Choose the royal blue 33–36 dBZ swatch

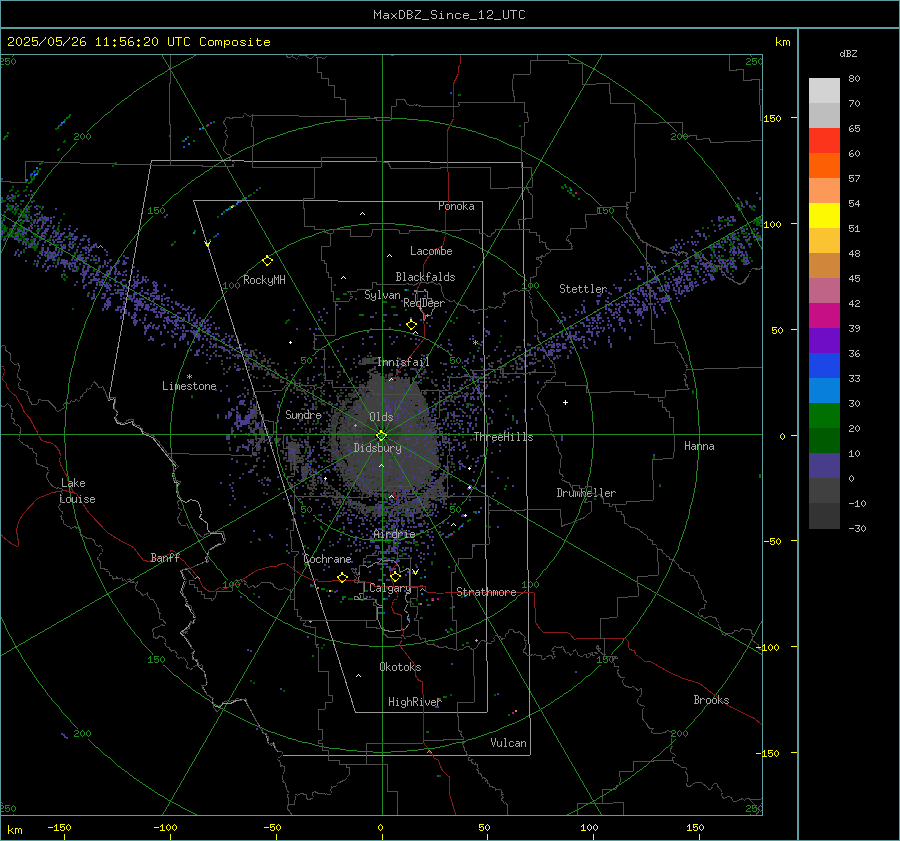pyautogui.click(x=824, y=366)
